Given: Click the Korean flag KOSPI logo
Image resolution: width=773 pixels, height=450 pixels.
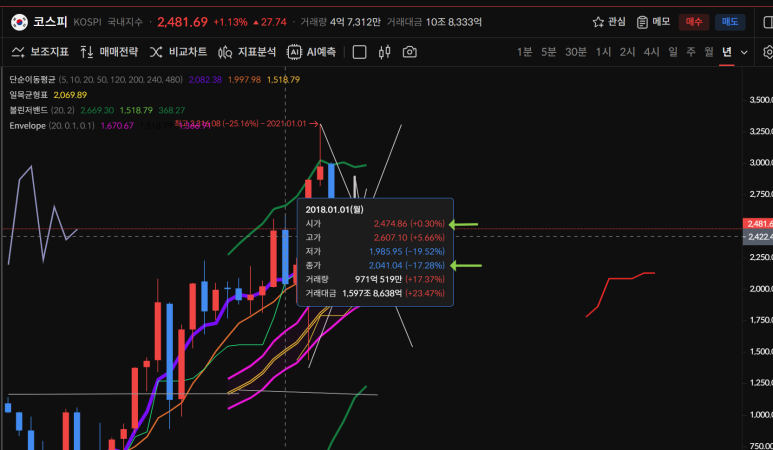Looking at the screenshot, I should [x=19, y=22].
